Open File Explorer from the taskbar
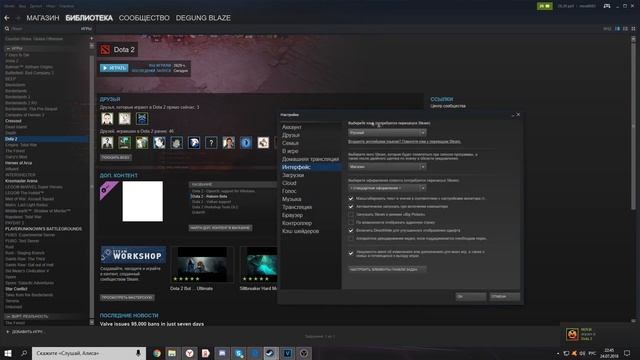 172,353
